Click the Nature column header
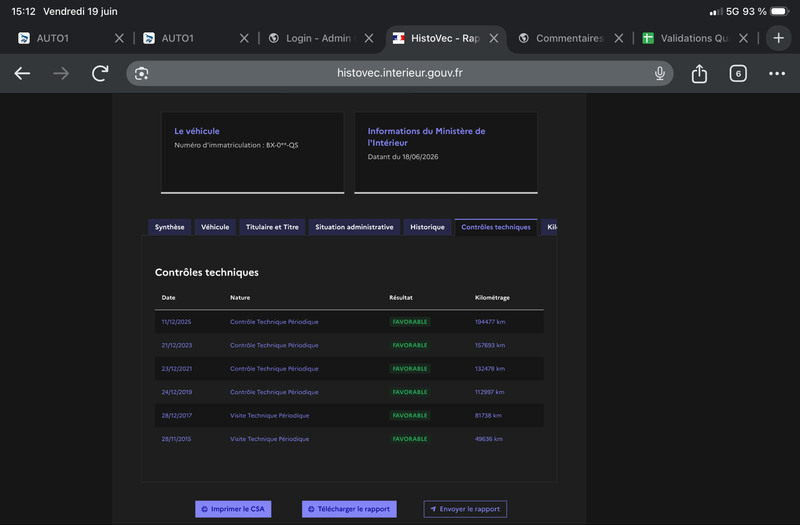The image size is (800, 525). 240,297
